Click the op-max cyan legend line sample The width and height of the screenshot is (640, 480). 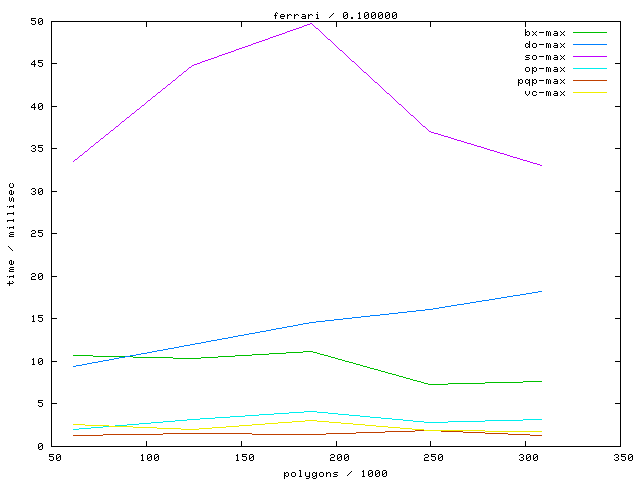[x=590, y=69]
